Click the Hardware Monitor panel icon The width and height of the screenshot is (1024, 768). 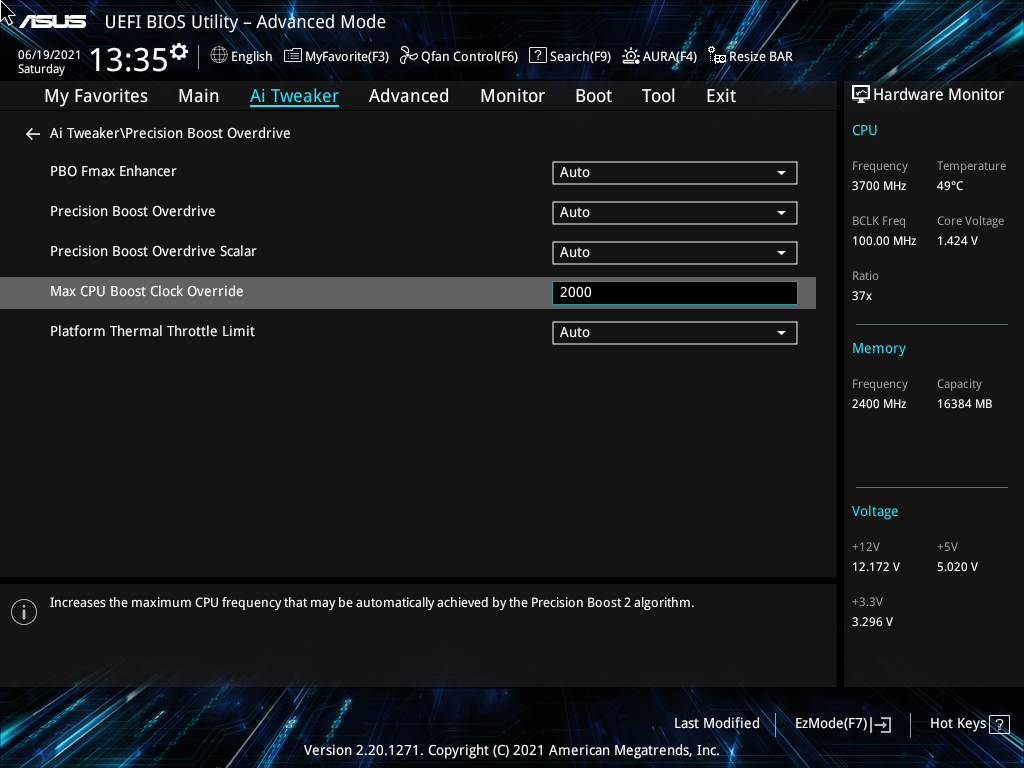pos(861,93)
